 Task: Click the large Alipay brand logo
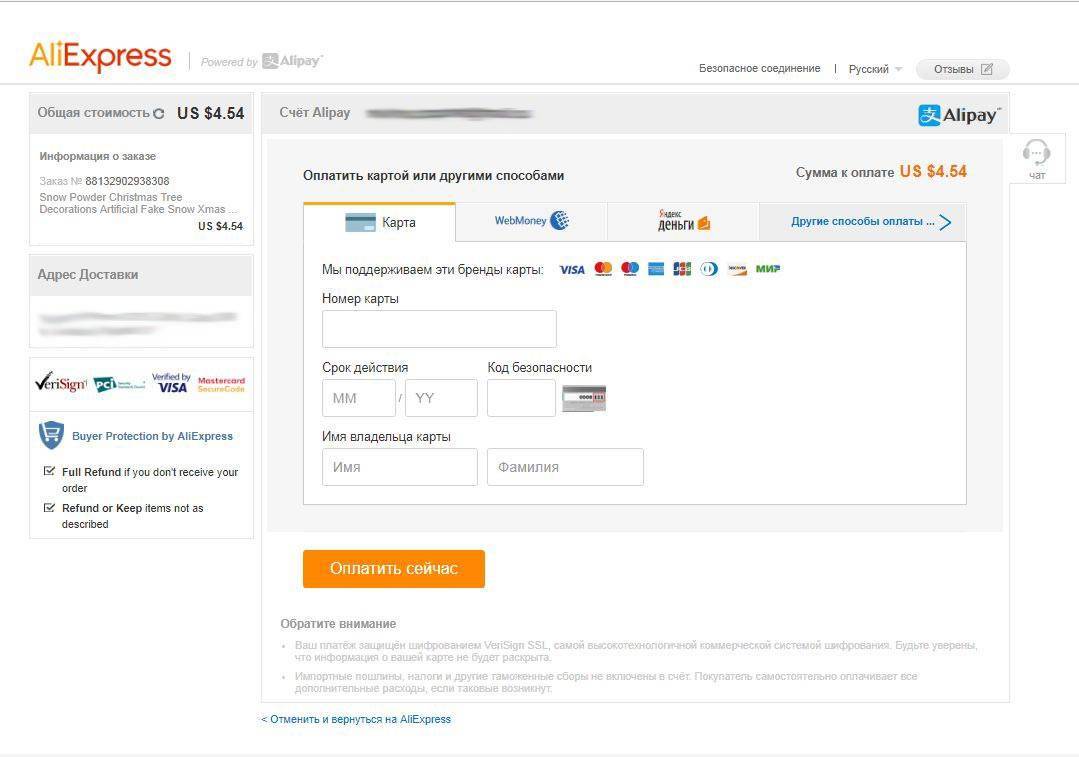coord(959,115)
